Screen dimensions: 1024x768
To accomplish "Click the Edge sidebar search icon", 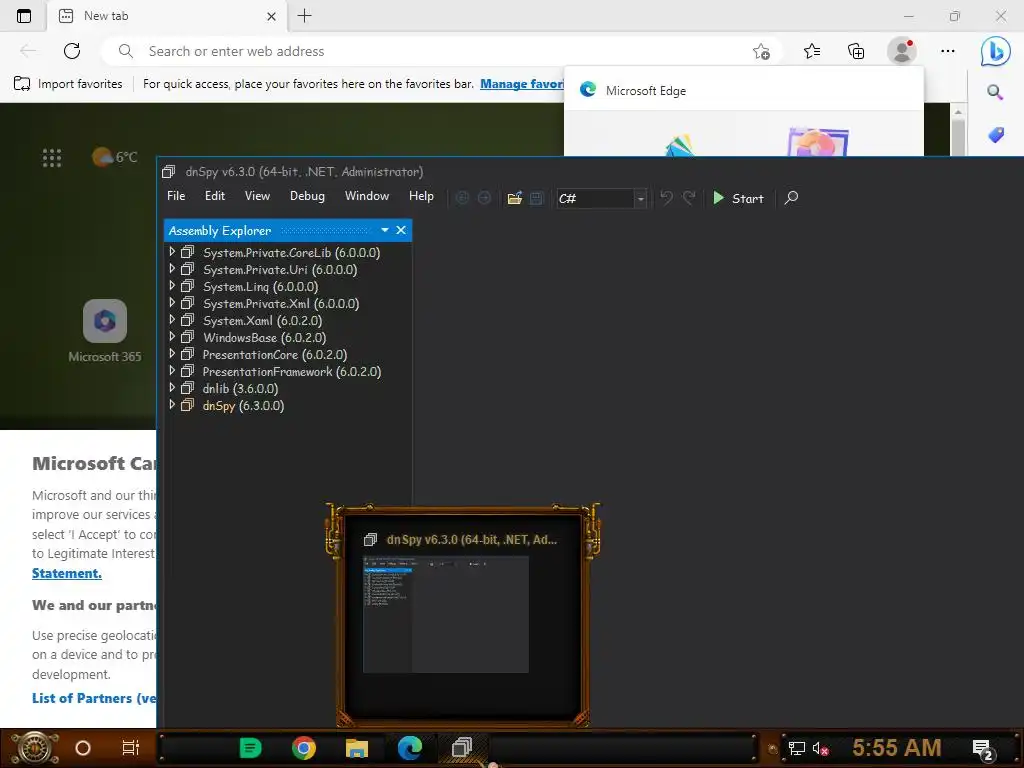I will tap(995, 92).
